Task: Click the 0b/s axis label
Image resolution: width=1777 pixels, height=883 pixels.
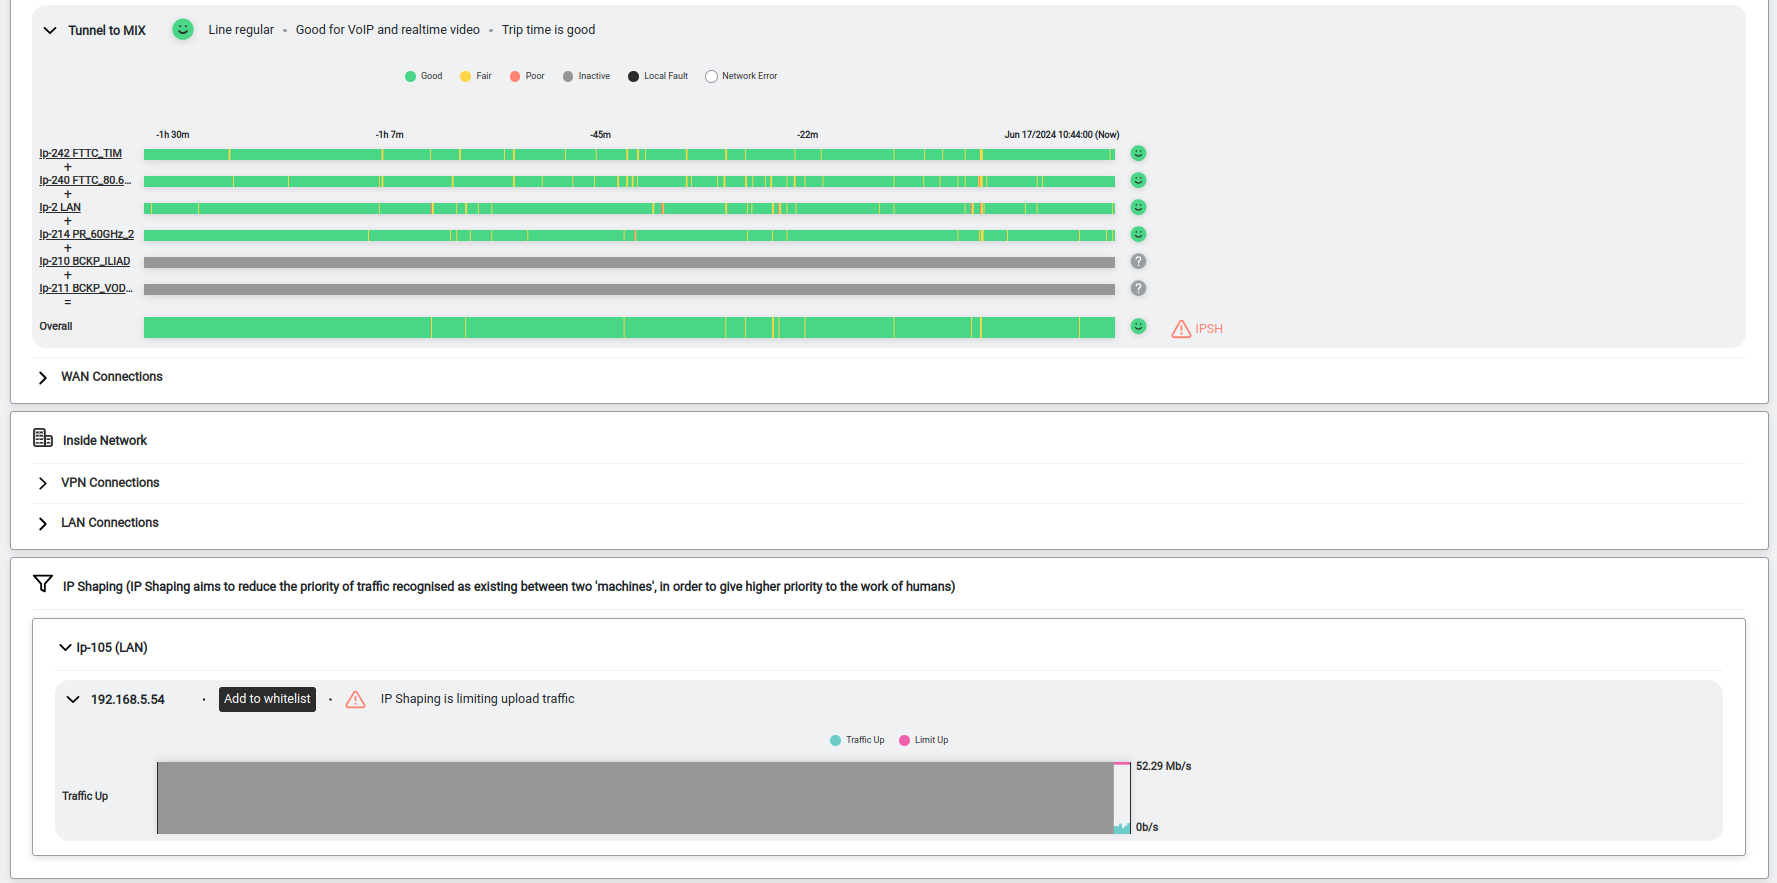Action: pyautogui.click(x=1147, y=827)
